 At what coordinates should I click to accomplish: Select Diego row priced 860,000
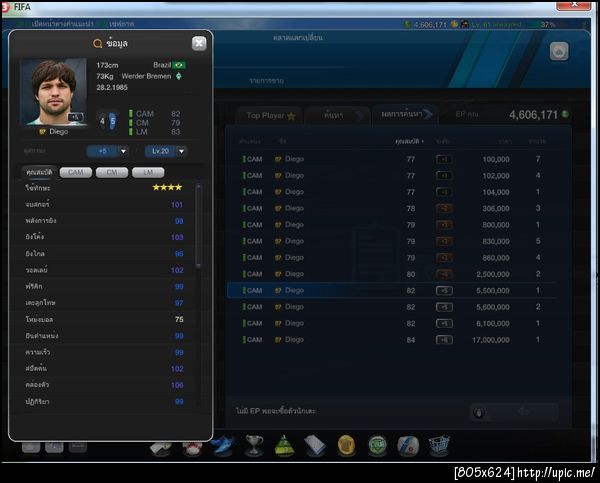(x=391, y=258)
